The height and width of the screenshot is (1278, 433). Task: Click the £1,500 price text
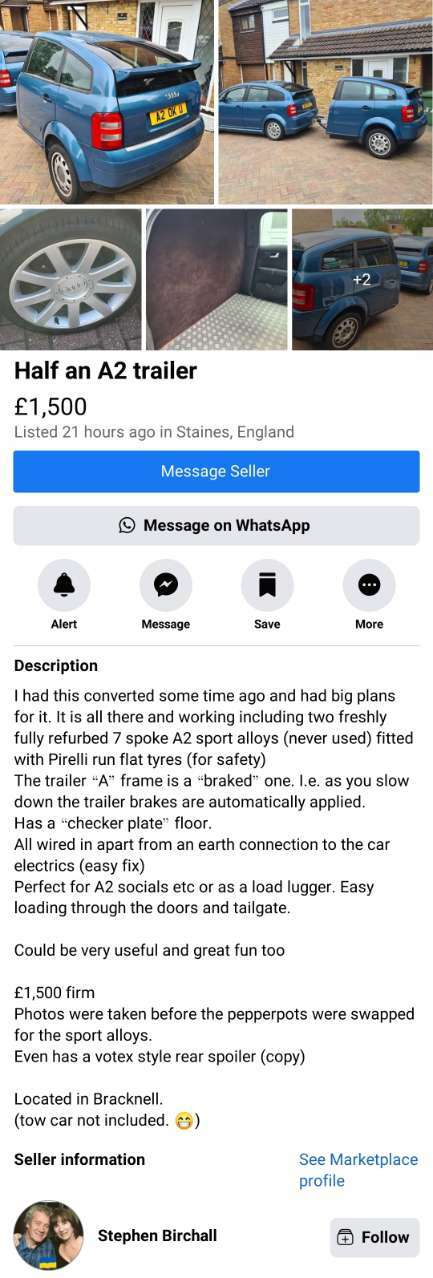tap(50, 407)
